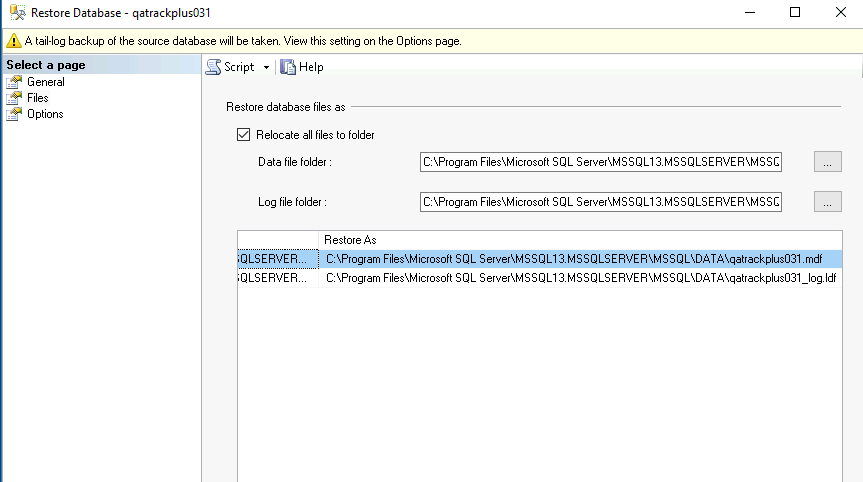The image size is (863, 482).
Task: Click the Log file folder path field
Action: (600, 202)
